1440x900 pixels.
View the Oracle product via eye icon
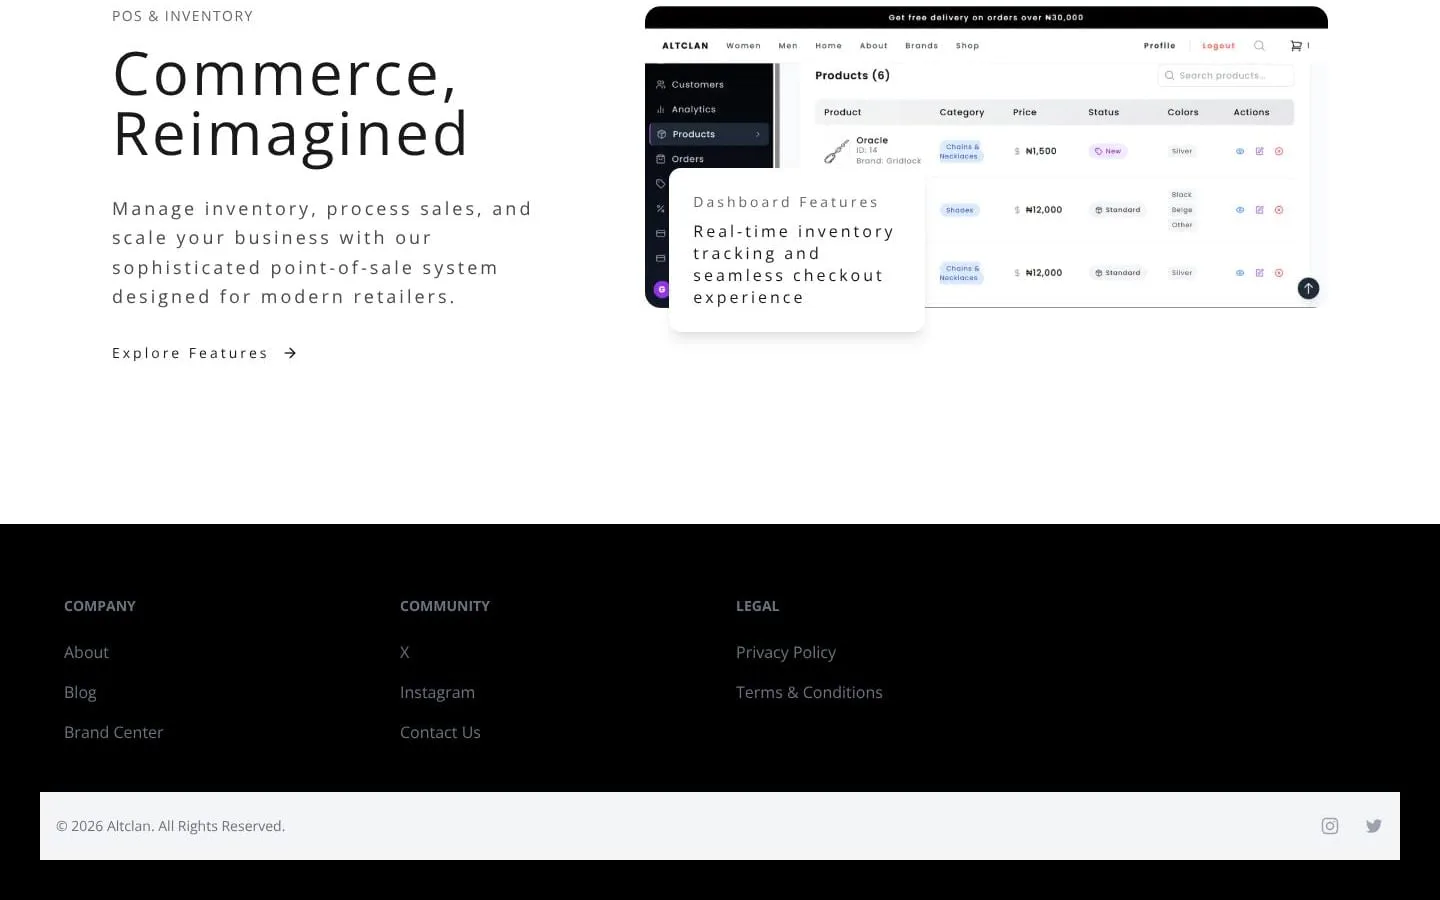click(x=1240, y=152)
